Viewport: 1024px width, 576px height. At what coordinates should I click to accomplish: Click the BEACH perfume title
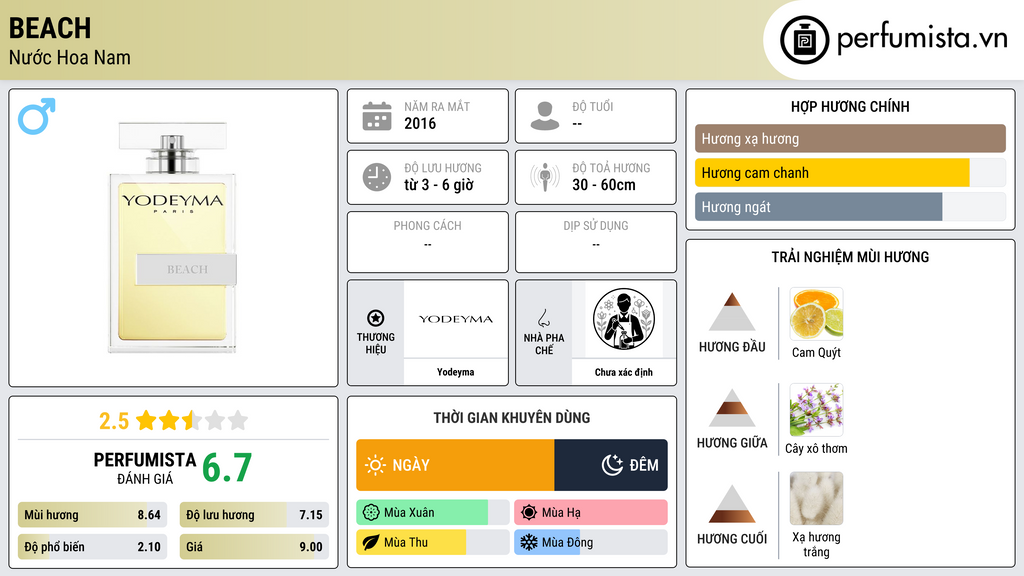50,28
